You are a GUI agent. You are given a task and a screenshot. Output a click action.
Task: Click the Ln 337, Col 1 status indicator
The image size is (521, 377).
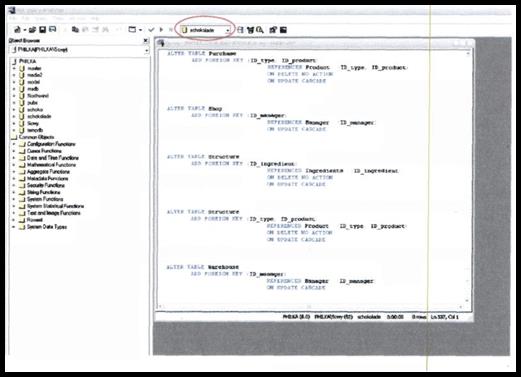[445, 317]
